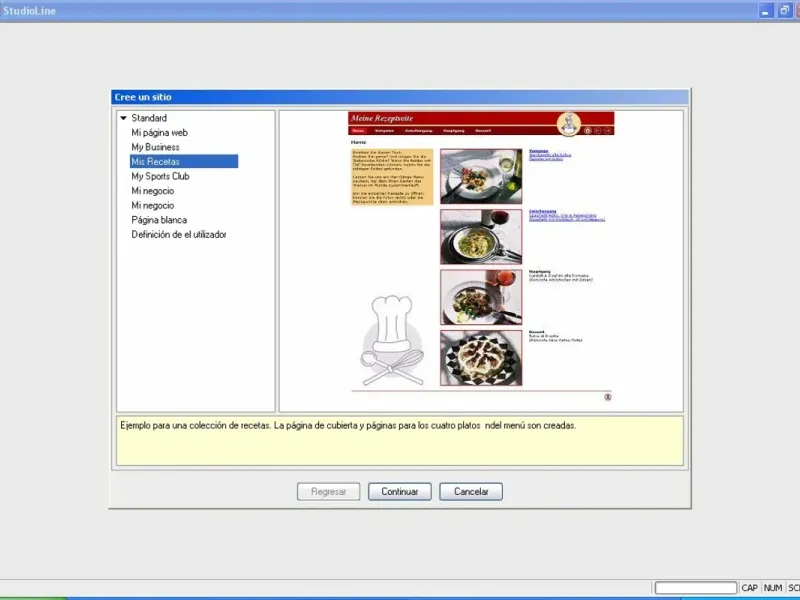Click the Meine Rezeptseite preview image
The width and height of the screenshot is (800, 600).
pos(481,257)
